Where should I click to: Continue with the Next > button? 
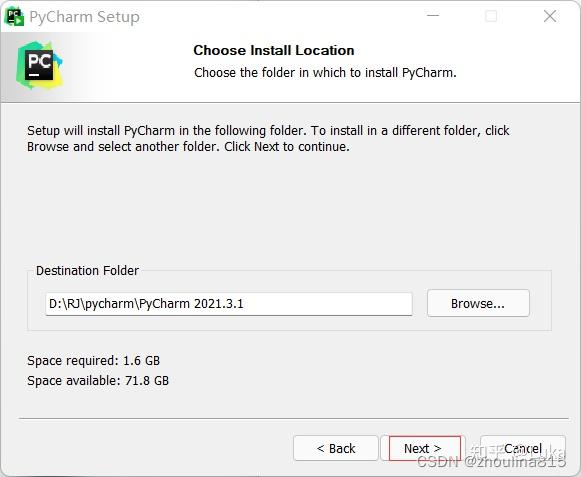click(x=423, y=448)
